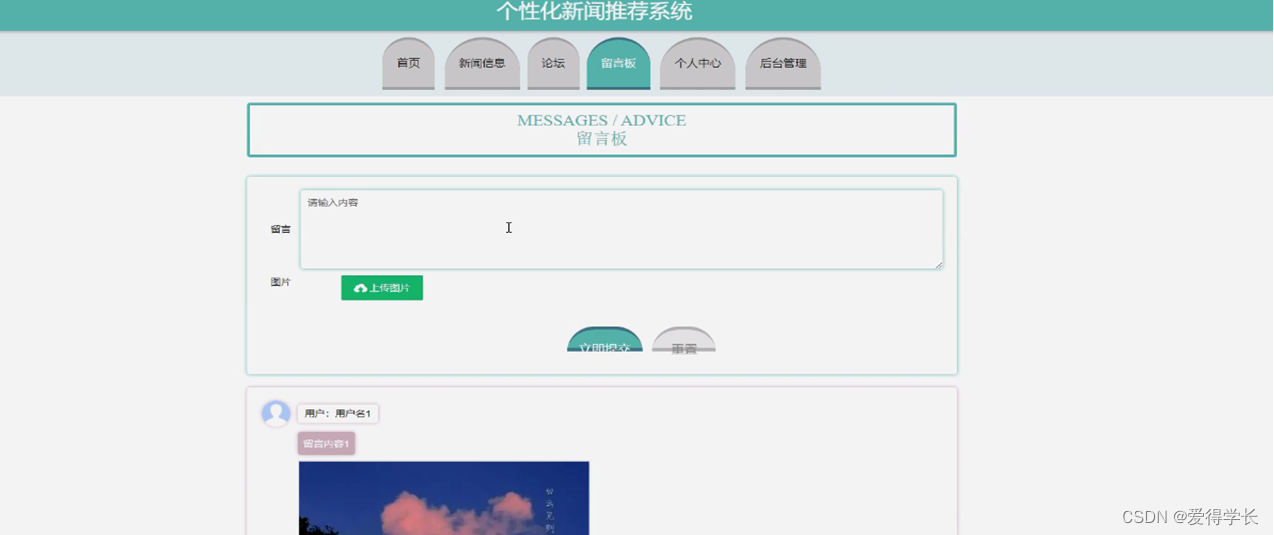Click into the 请输入内容 message textarea
Image resolution: width=1274 pixels, height=535 pixels.
621,229
